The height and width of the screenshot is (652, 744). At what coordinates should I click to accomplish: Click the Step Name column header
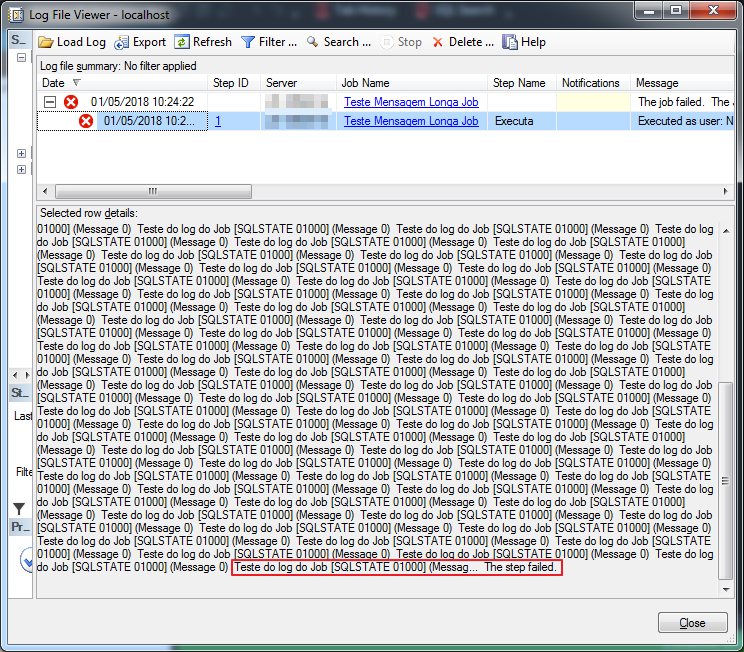click(x=522, y=83)
